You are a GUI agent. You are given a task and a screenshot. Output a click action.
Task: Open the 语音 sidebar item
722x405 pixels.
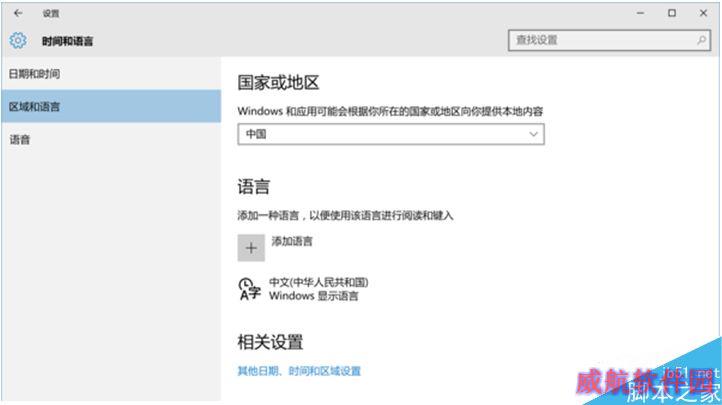[x=111, y=139]
